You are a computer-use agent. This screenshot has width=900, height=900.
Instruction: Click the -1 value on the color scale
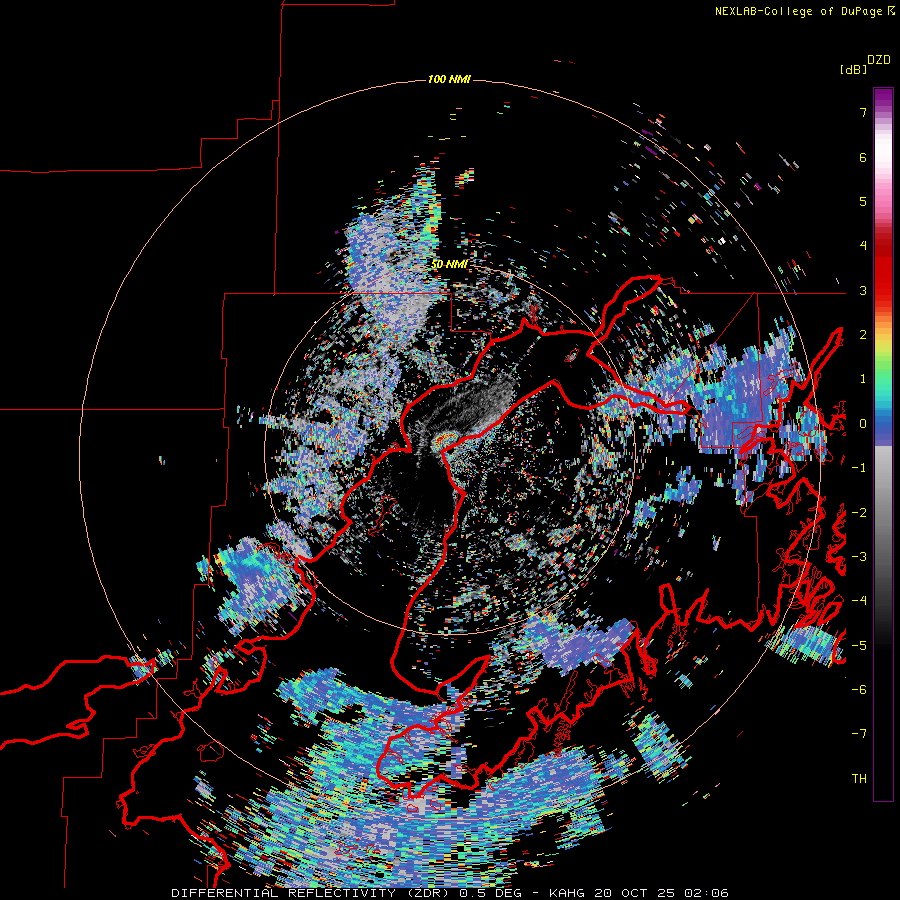859,468
